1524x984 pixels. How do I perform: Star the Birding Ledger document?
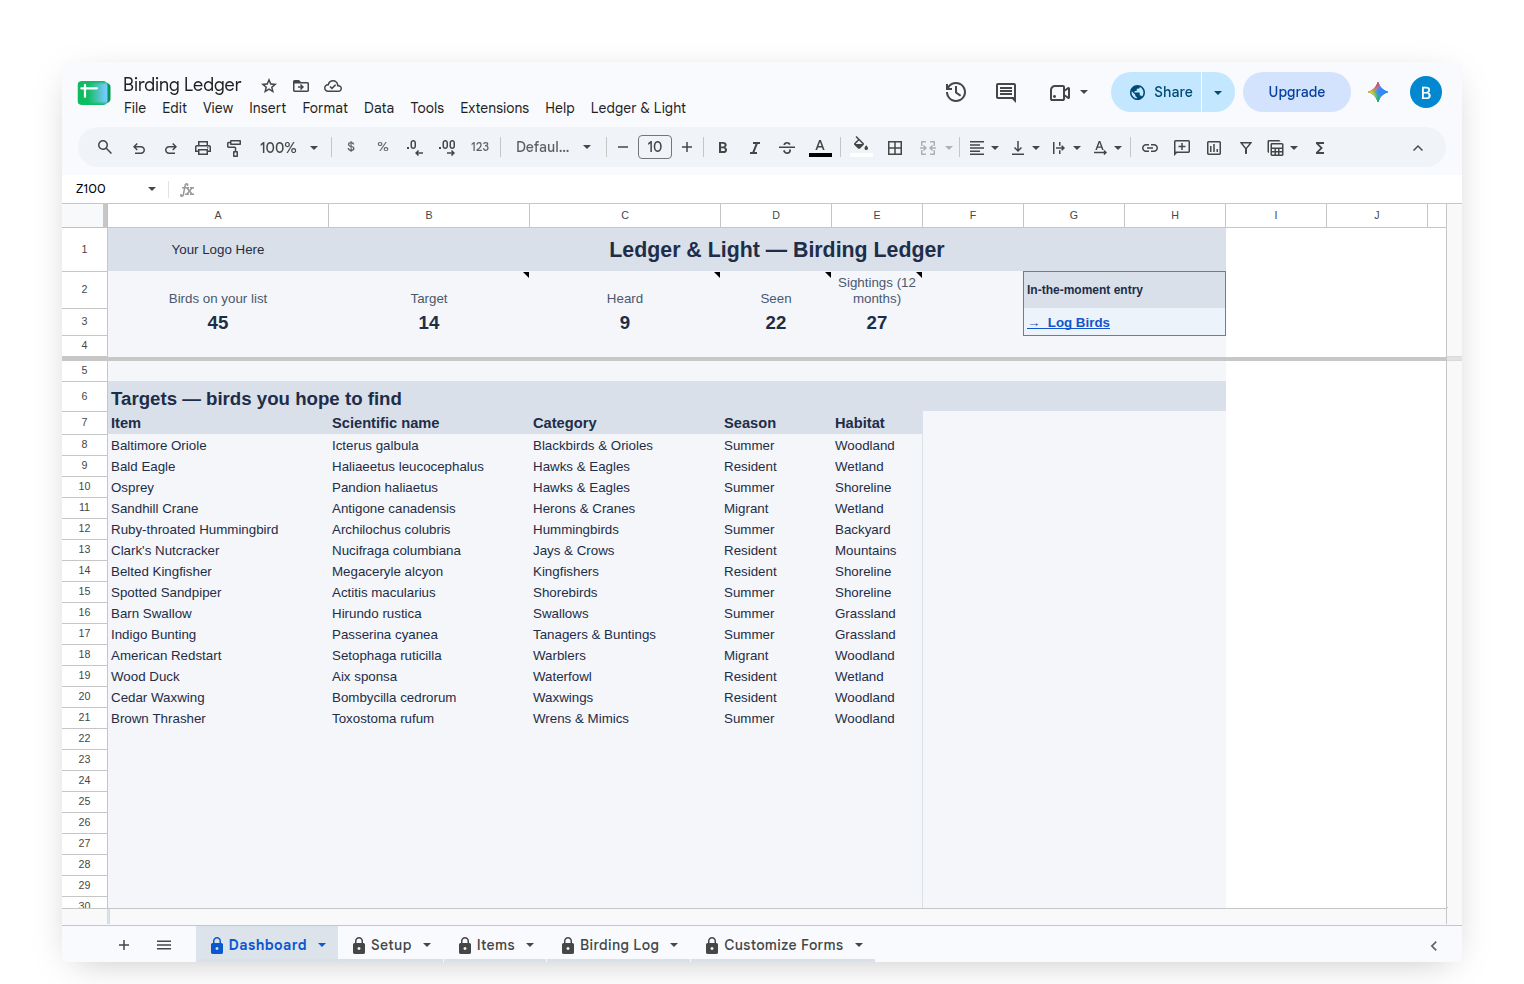coord(269,86)
